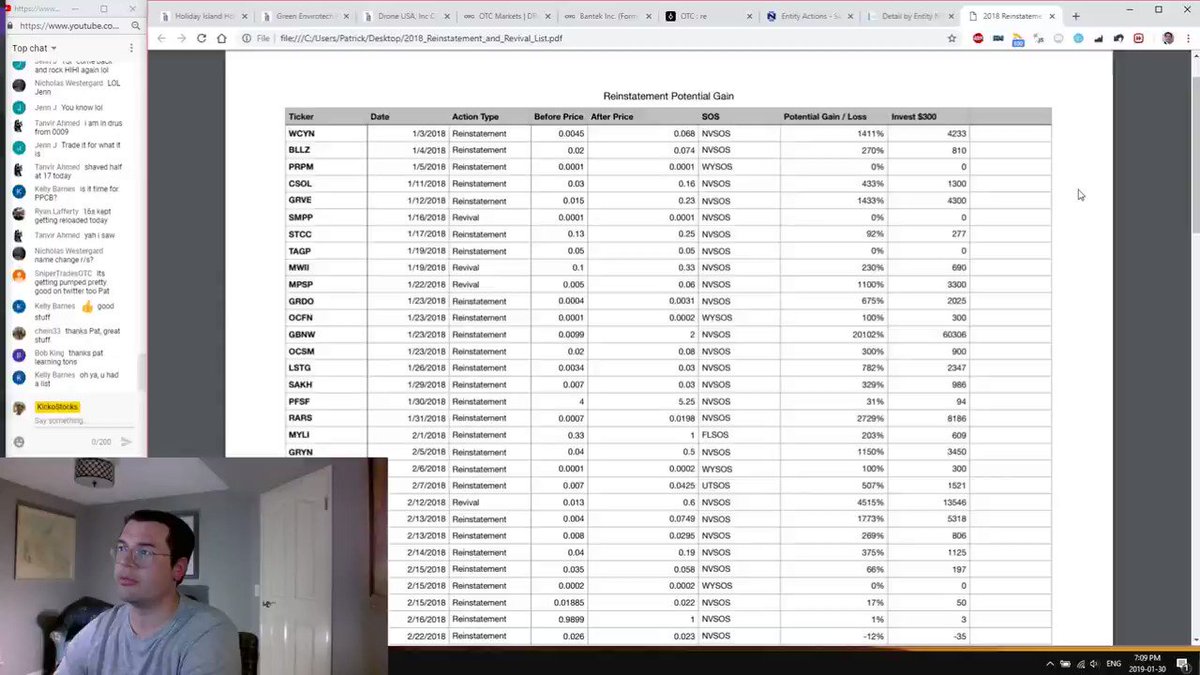Open the Wi-Fi network tray icon
1200x675 pixels.
click(x=1080, y=663)
